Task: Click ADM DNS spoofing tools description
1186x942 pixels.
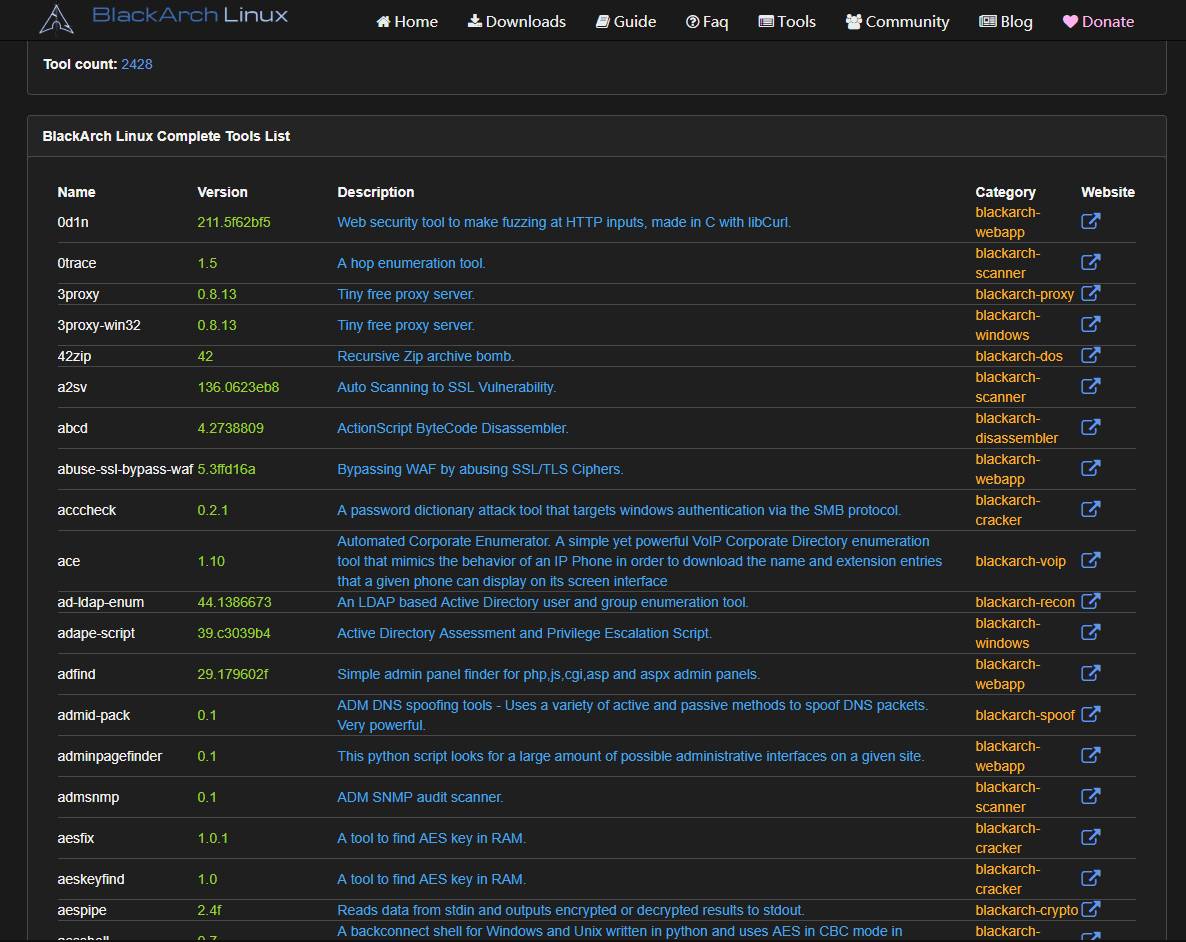Action: pyautogui.click(x=633, y=715)
